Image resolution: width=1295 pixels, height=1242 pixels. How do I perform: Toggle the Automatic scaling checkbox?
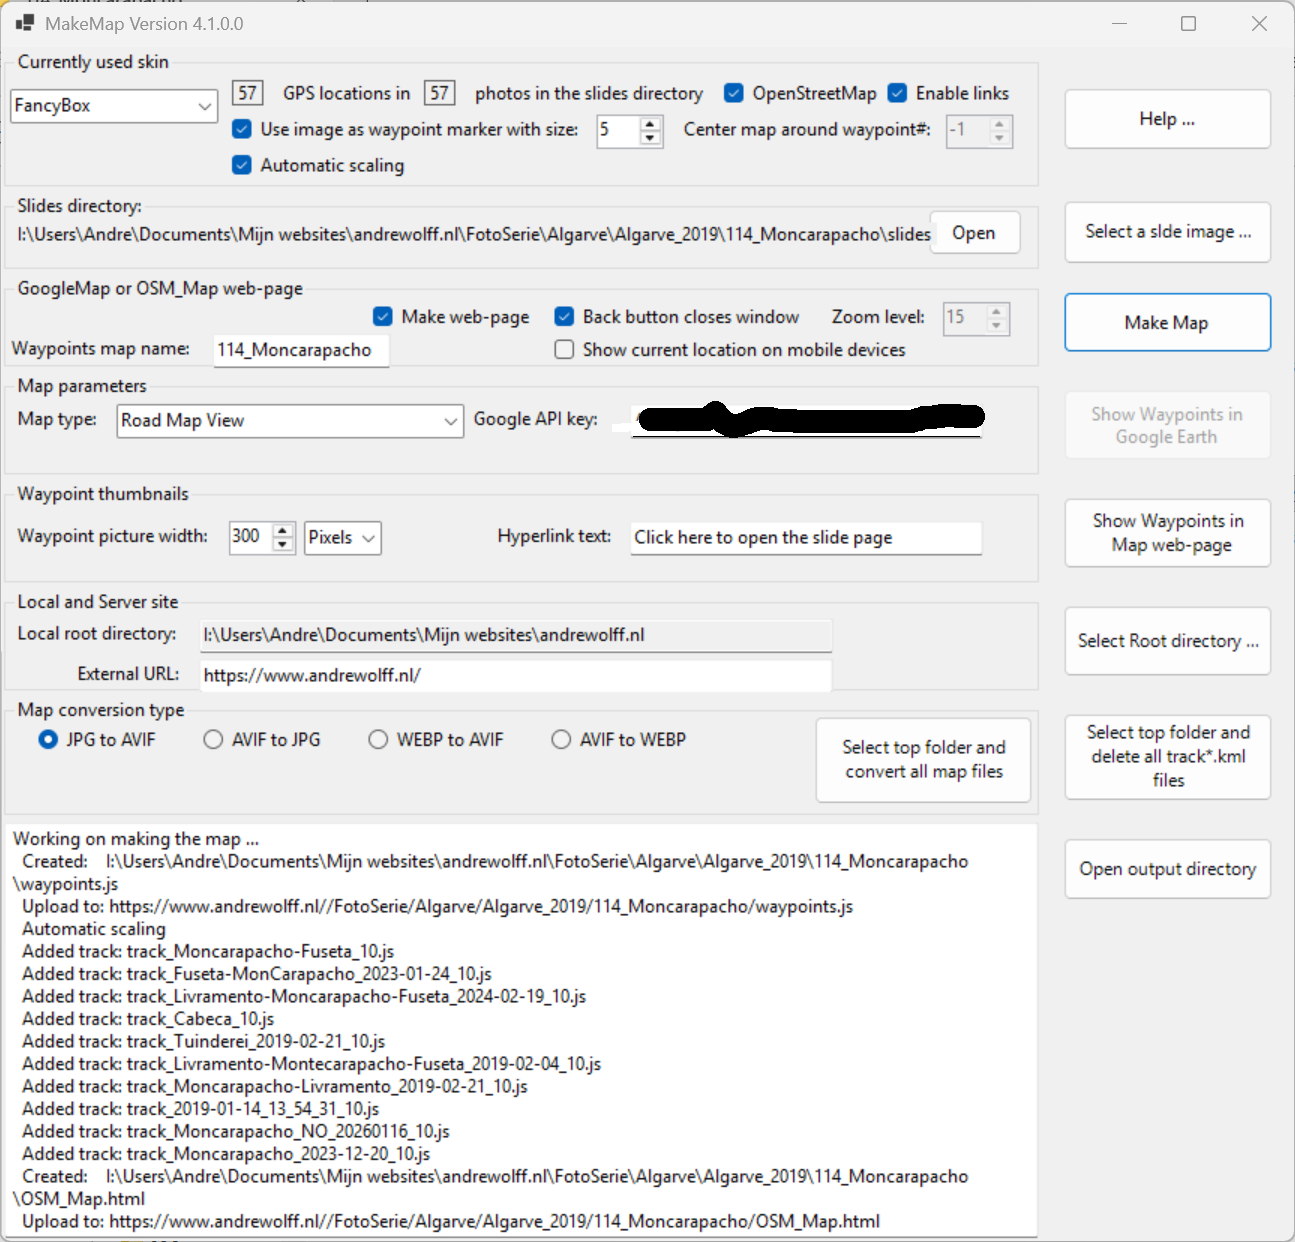pyautogui.click(x=242, y=165)
